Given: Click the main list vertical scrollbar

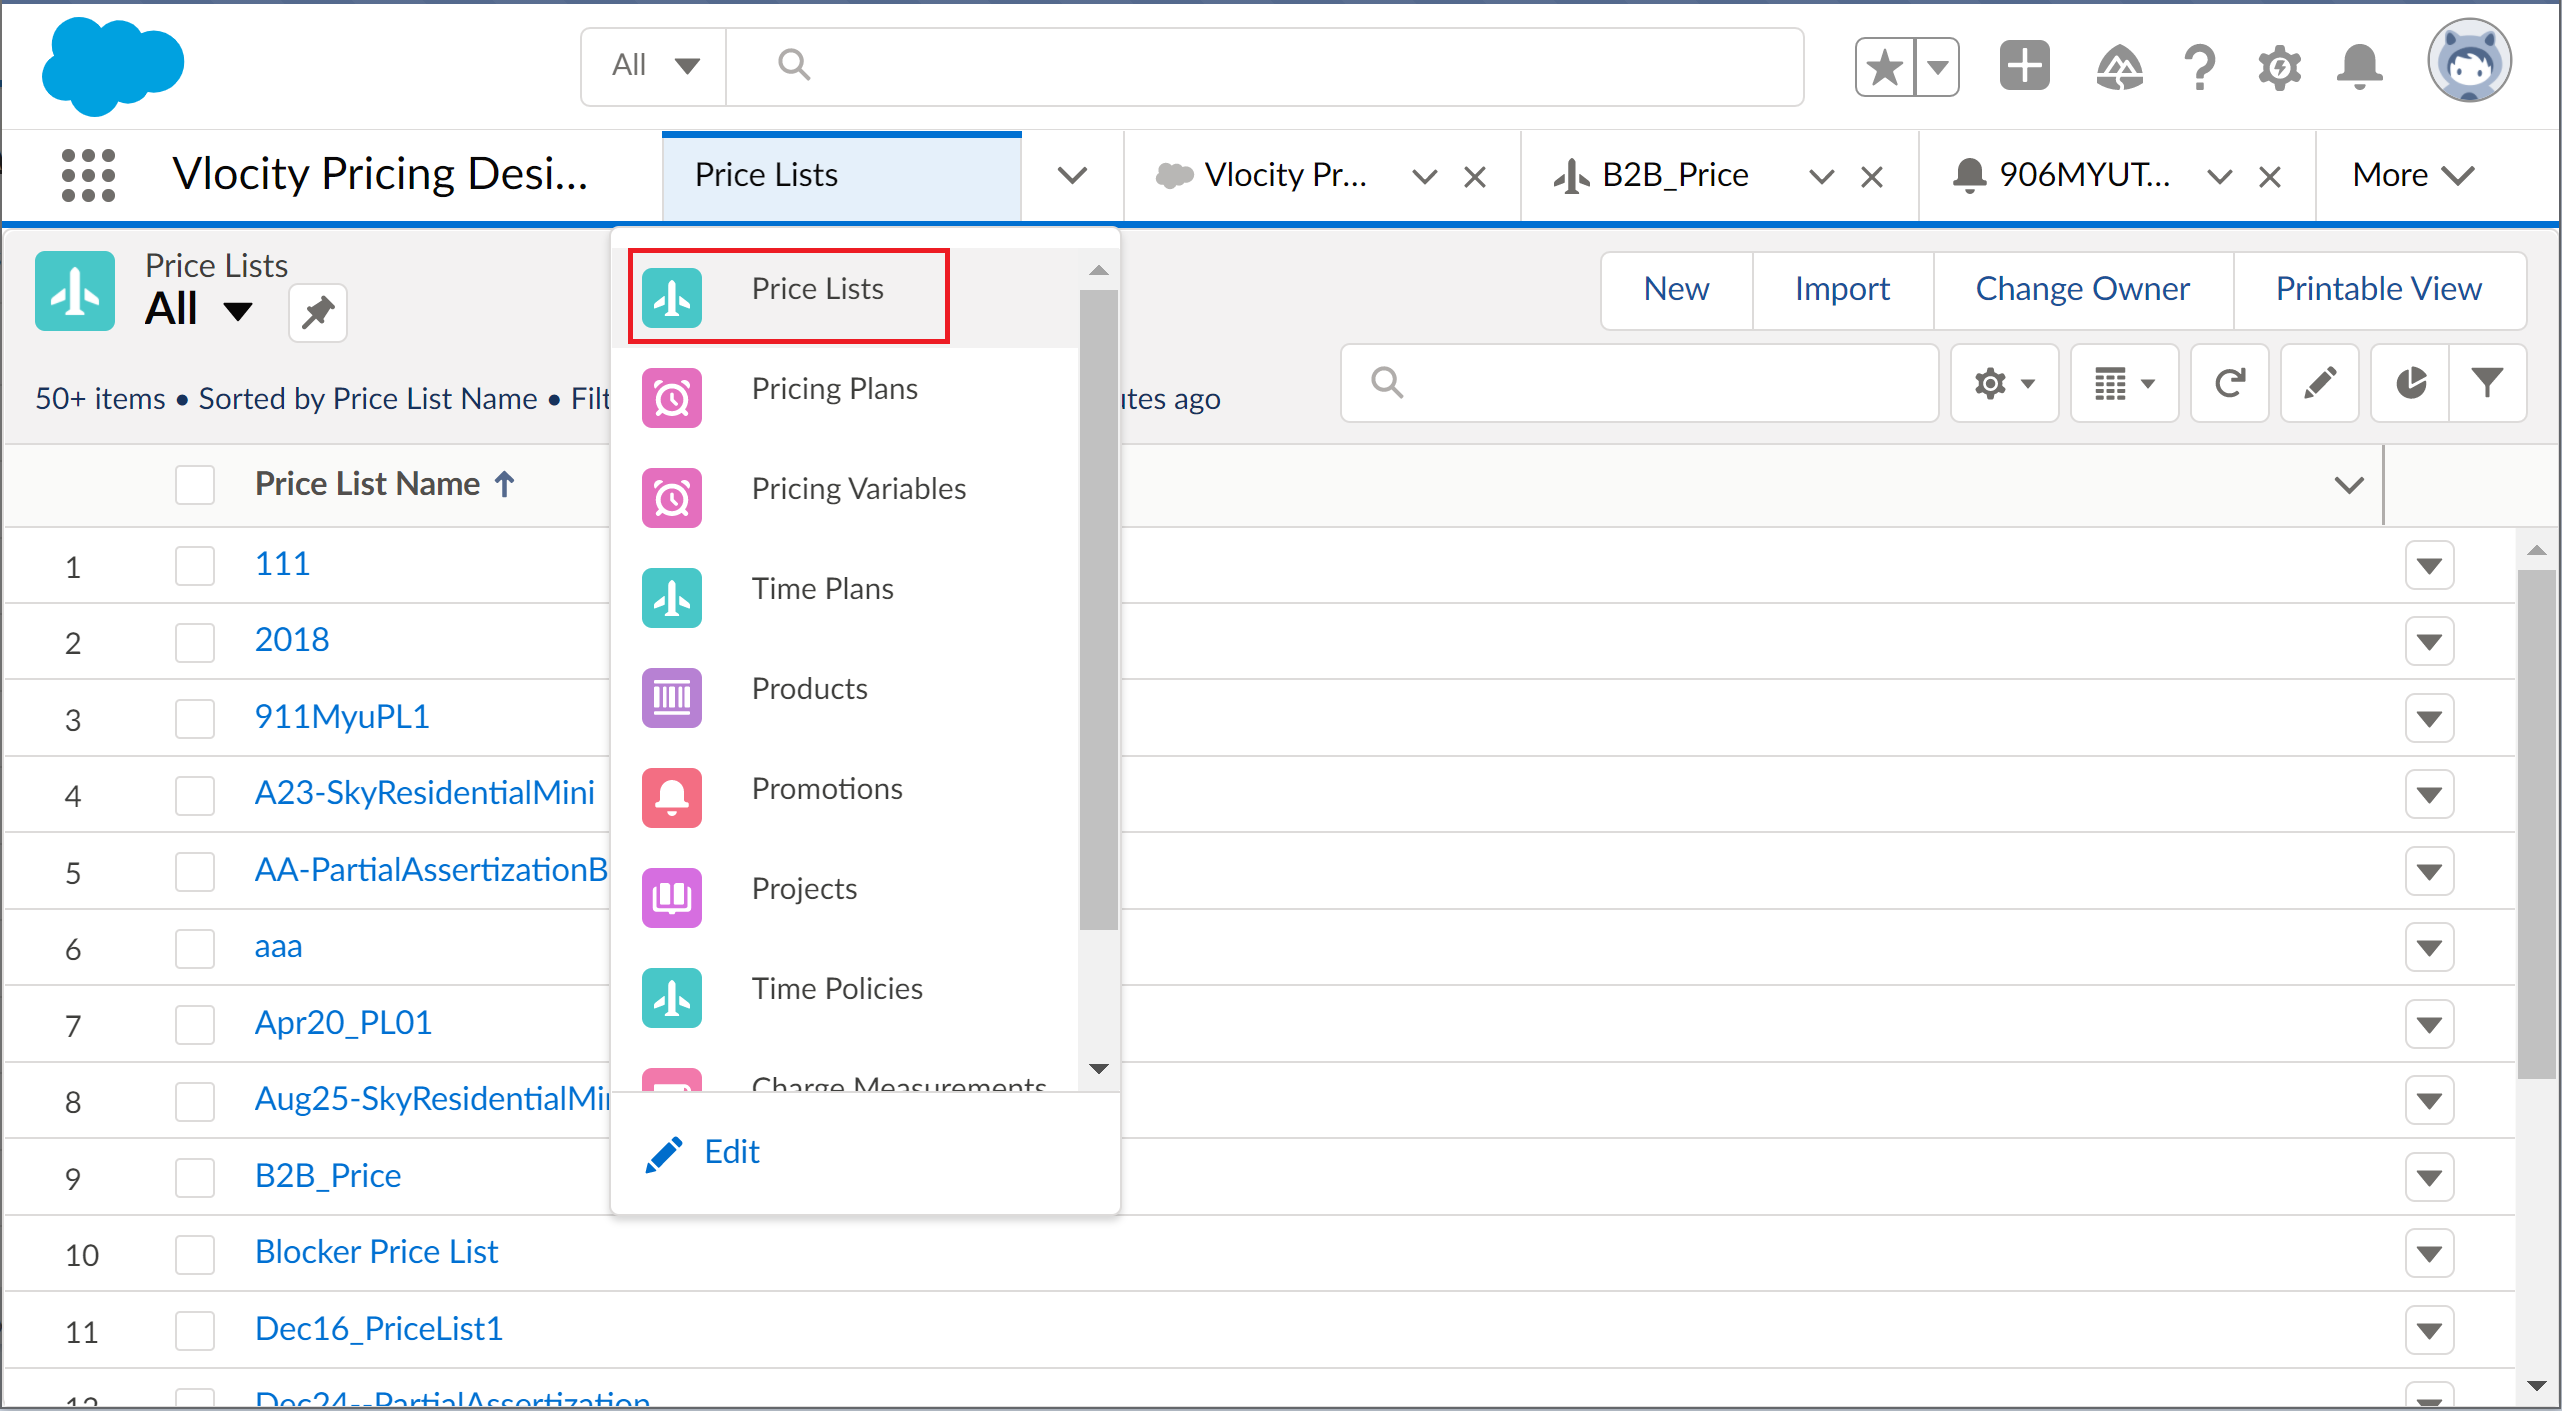Looking at the screenshot, I should 2536,825.
